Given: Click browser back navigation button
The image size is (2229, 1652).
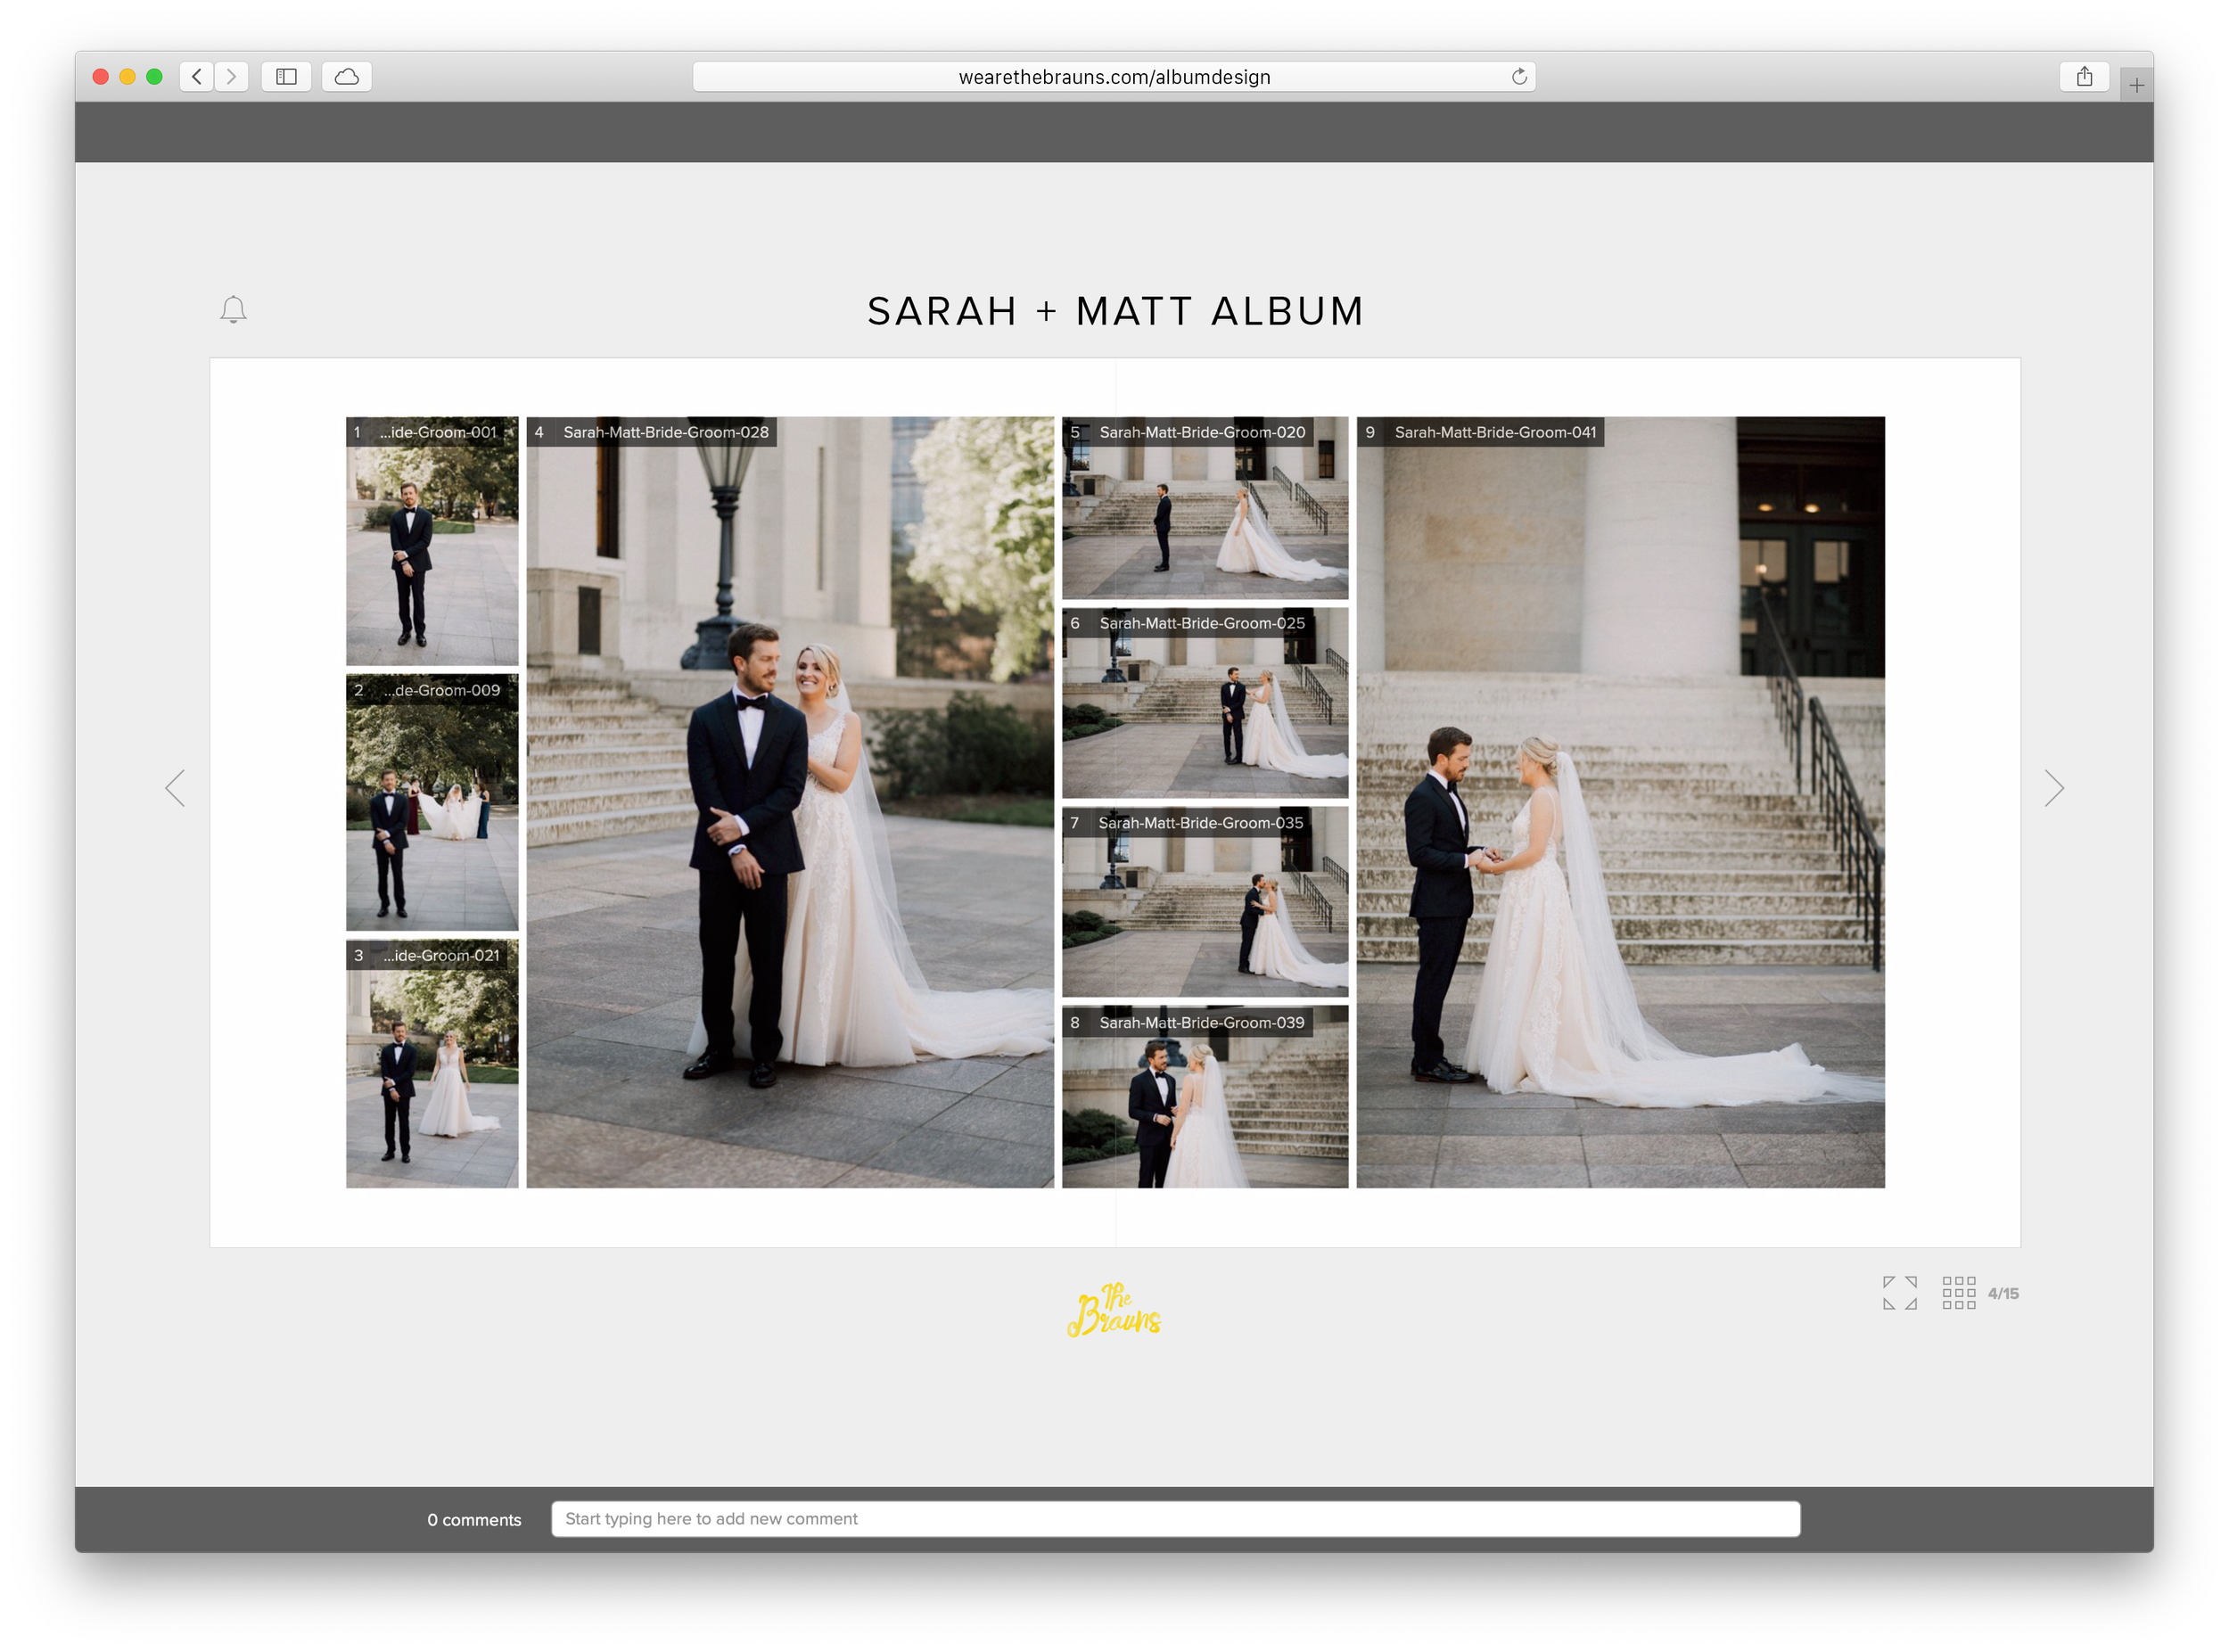Looking at the screenshot, I should tap(197, 77).
